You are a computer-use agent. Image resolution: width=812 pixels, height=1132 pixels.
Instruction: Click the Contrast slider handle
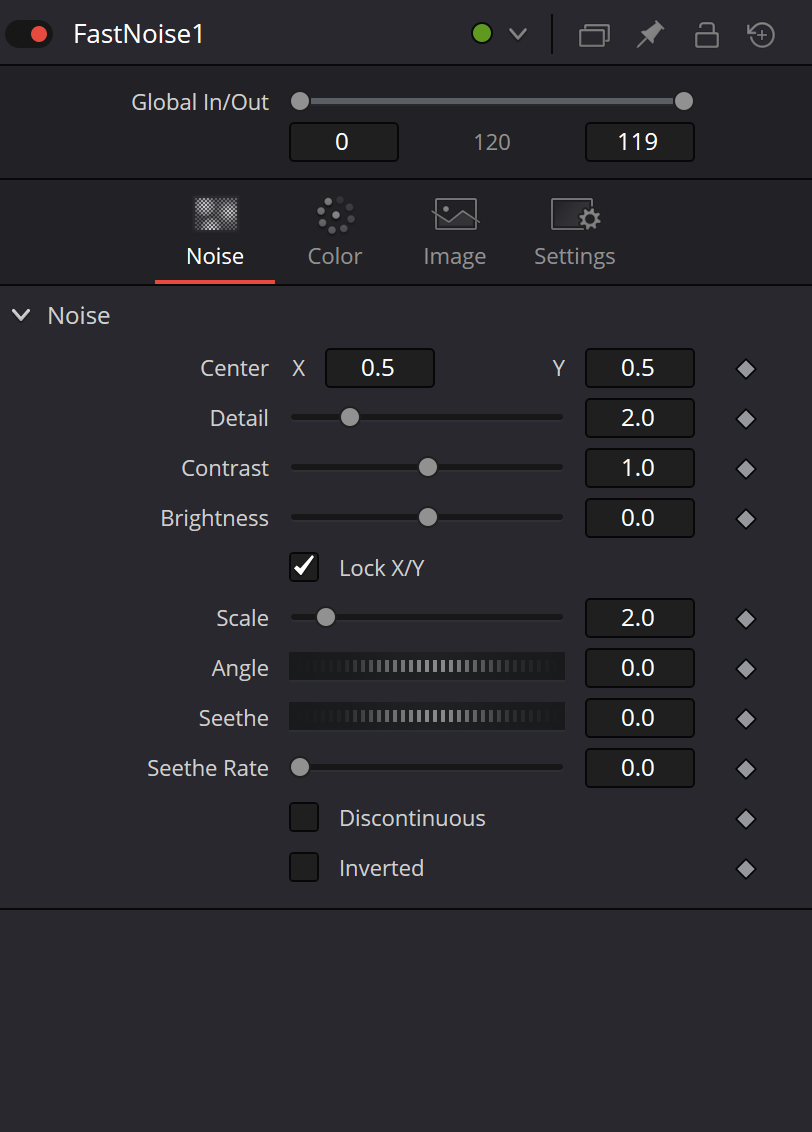428,467
